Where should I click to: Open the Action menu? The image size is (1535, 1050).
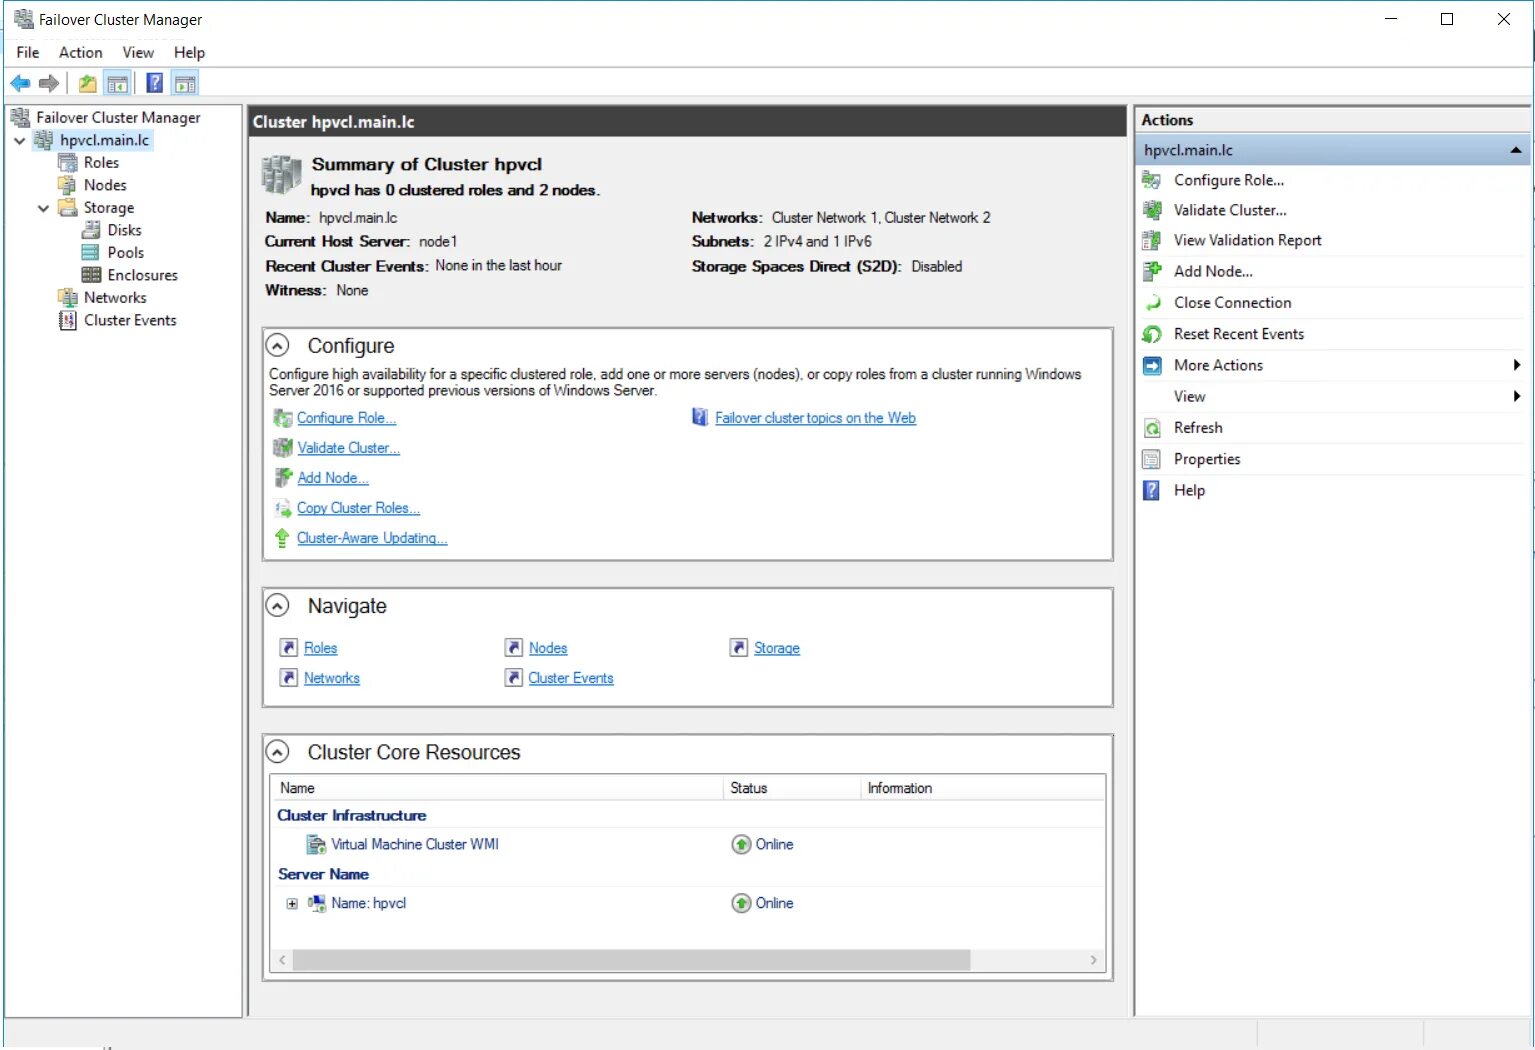[80, 53]
